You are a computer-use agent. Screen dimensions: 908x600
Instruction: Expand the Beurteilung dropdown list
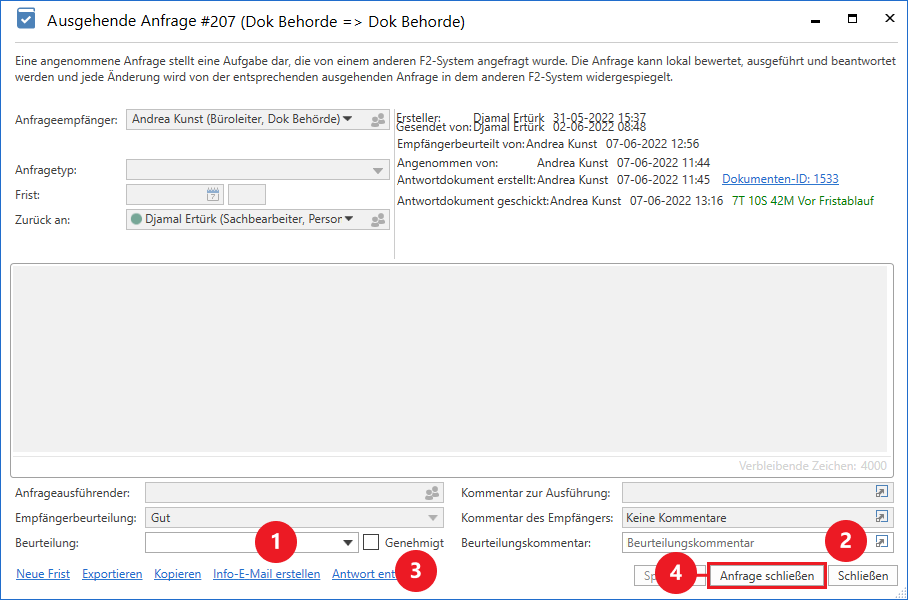tap(348, 543)
